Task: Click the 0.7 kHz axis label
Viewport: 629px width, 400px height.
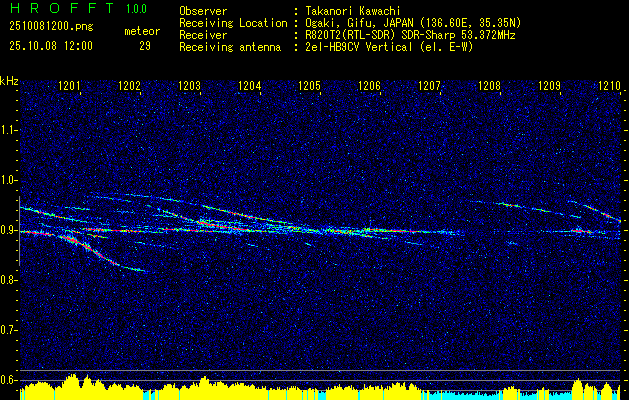Action: point(8,330)
